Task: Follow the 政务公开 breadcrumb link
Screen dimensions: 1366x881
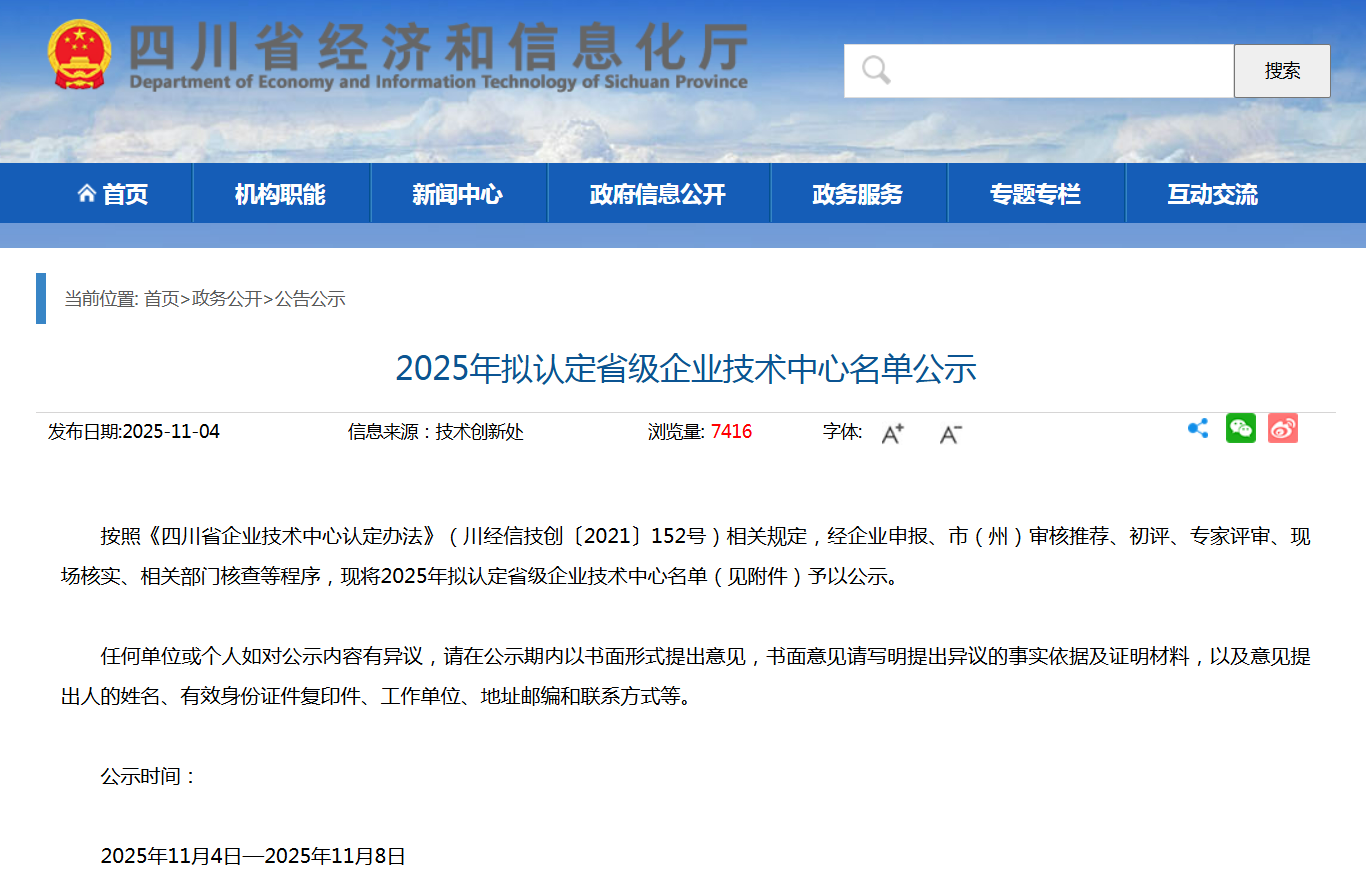Action: (227, 299)
